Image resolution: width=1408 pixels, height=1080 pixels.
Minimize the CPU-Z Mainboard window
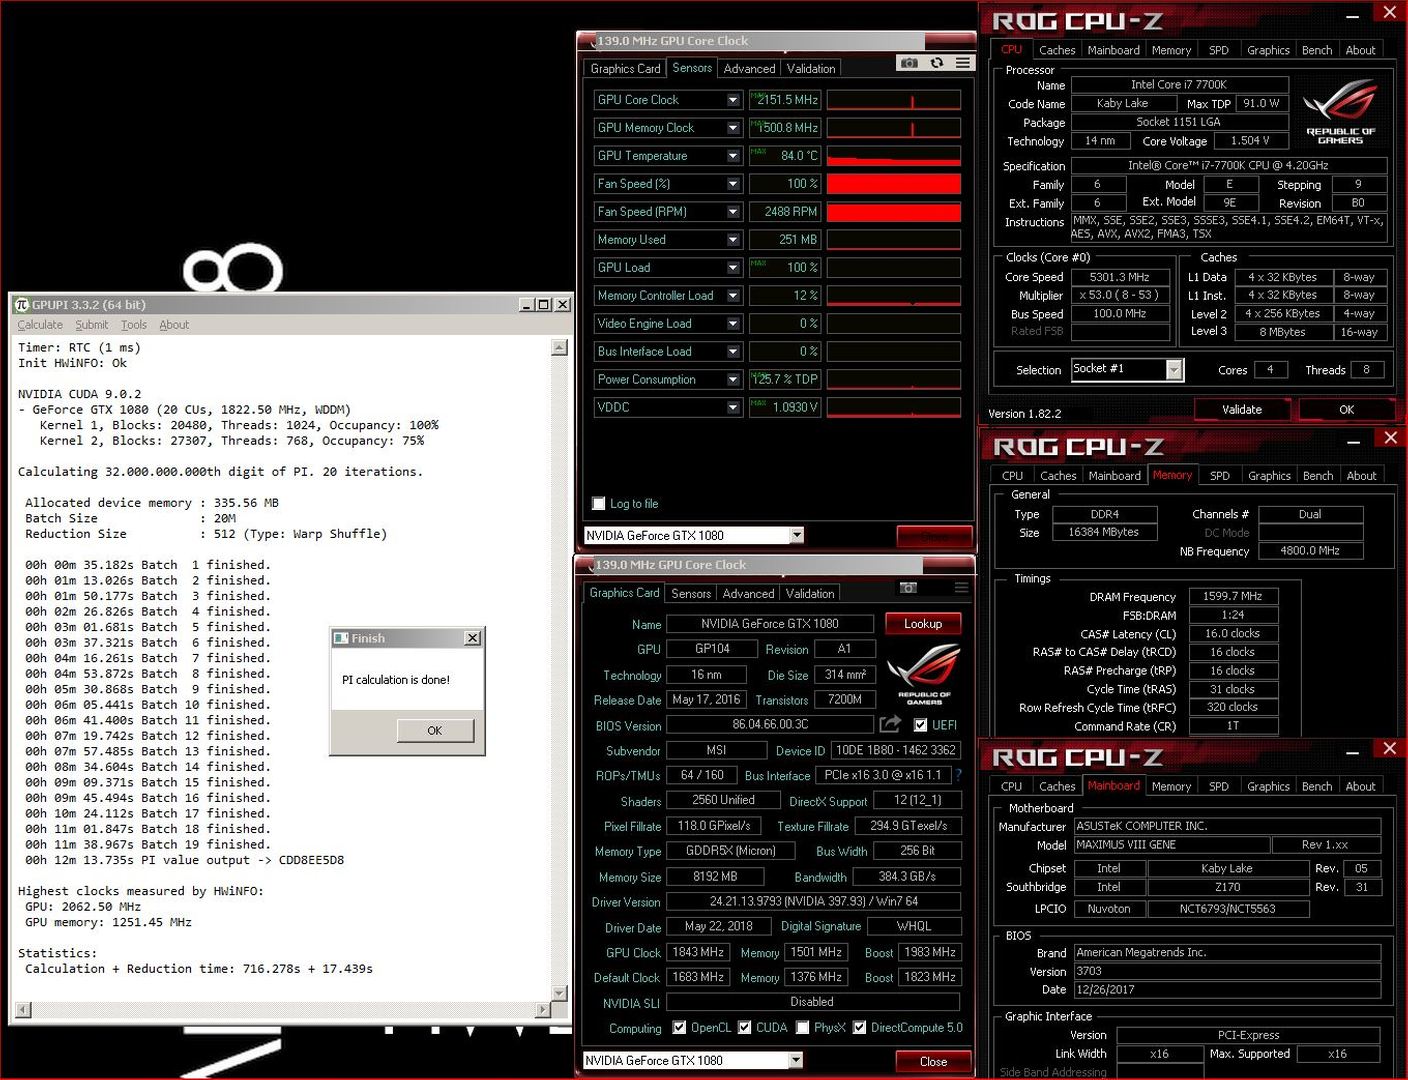[1353, 752]
